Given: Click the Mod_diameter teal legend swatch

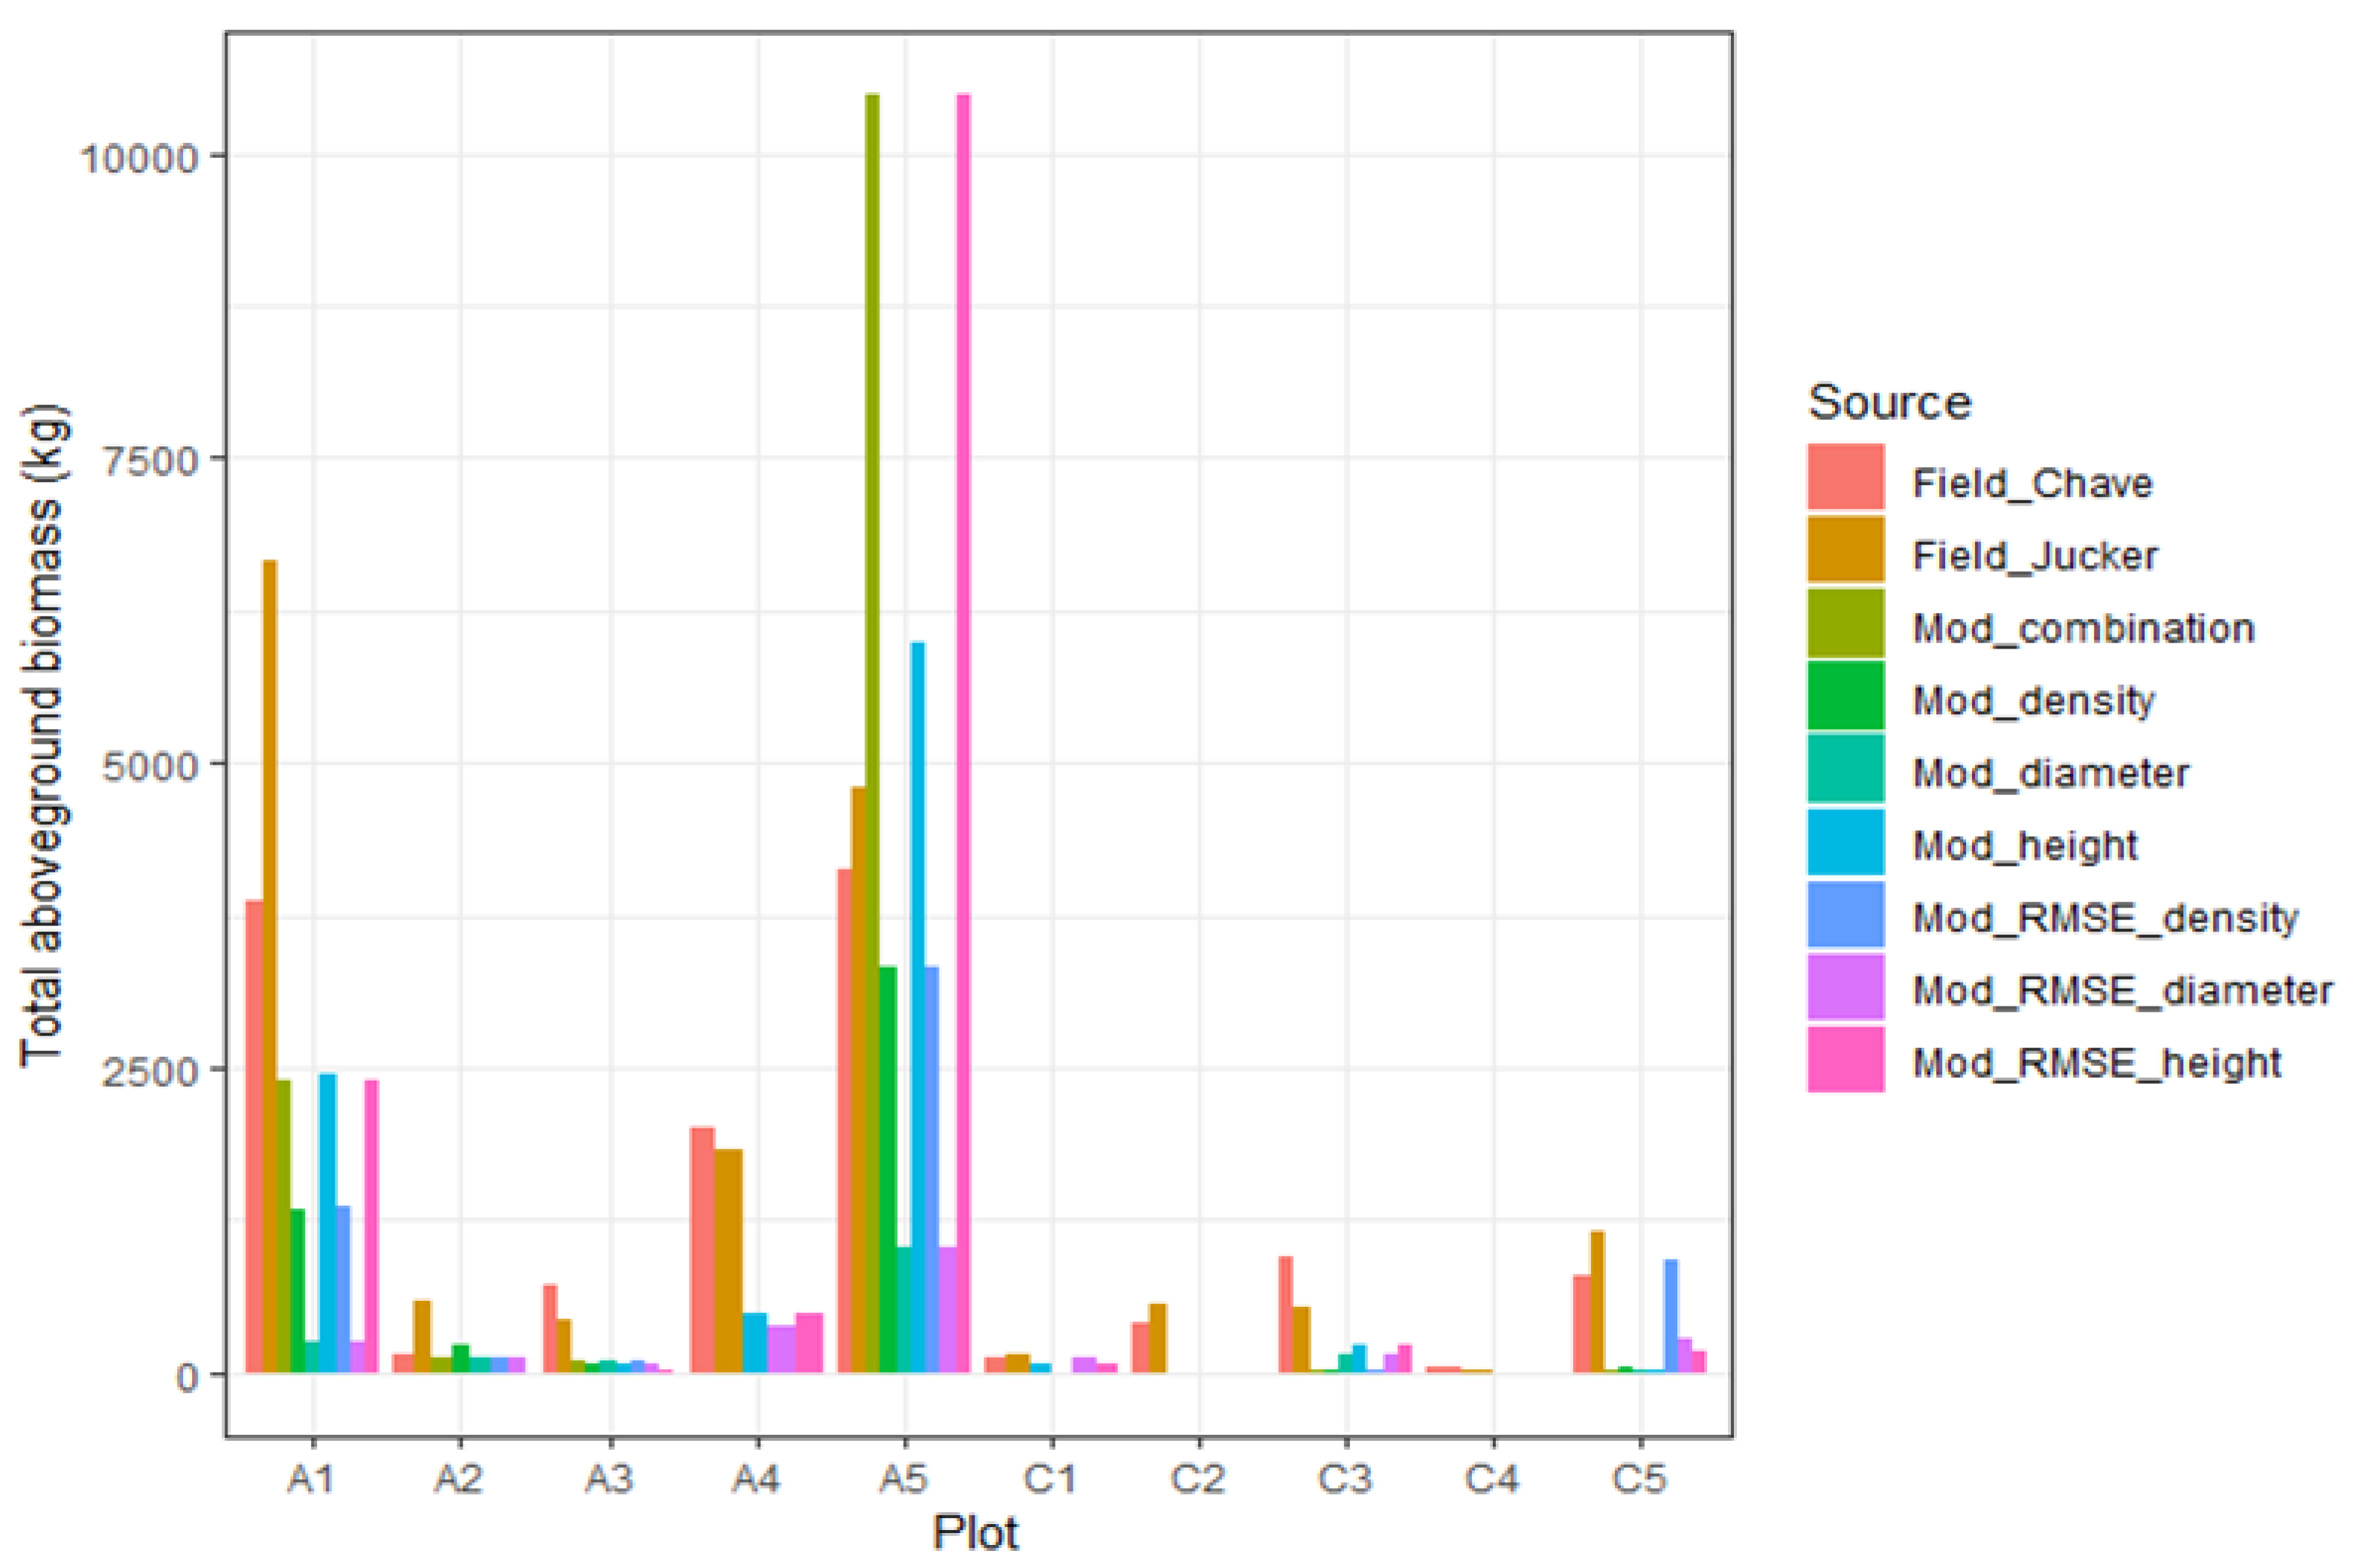Looking at the screenshot, I should tap(1845, 768).
